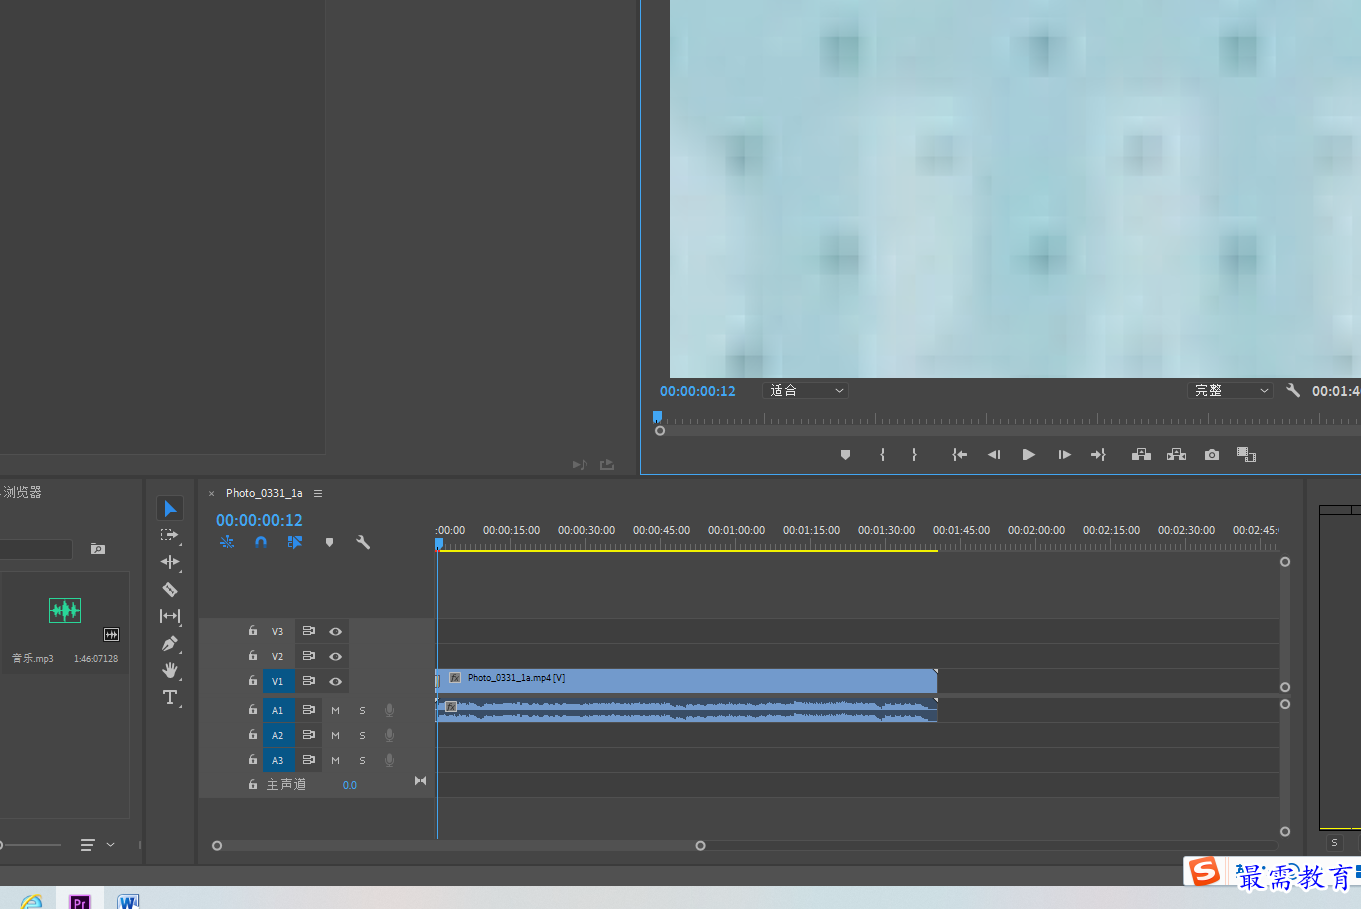This screenshot has width=1361, height=909.
Task: Target the V1 track header
Action: point(278,682)
